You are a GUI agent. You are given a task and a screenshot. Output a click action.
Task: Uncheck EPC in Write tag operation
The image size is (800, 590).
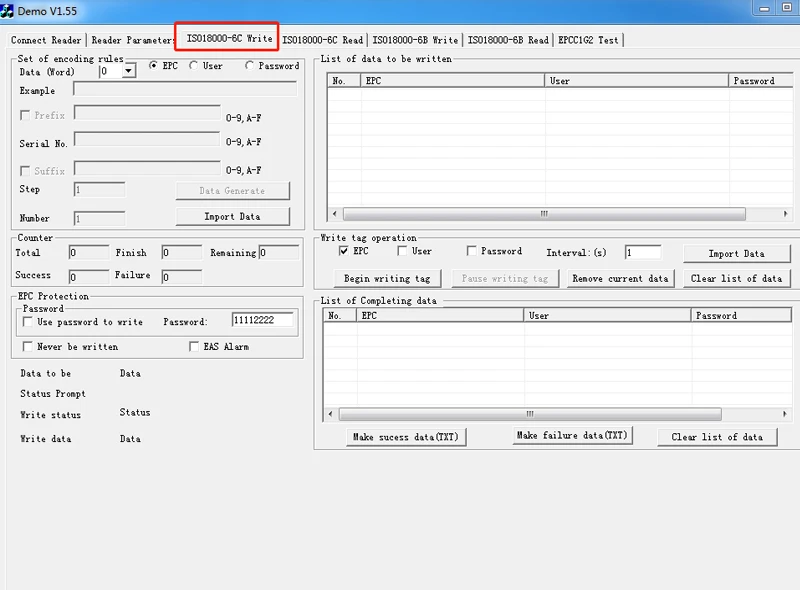pos(344,251)
